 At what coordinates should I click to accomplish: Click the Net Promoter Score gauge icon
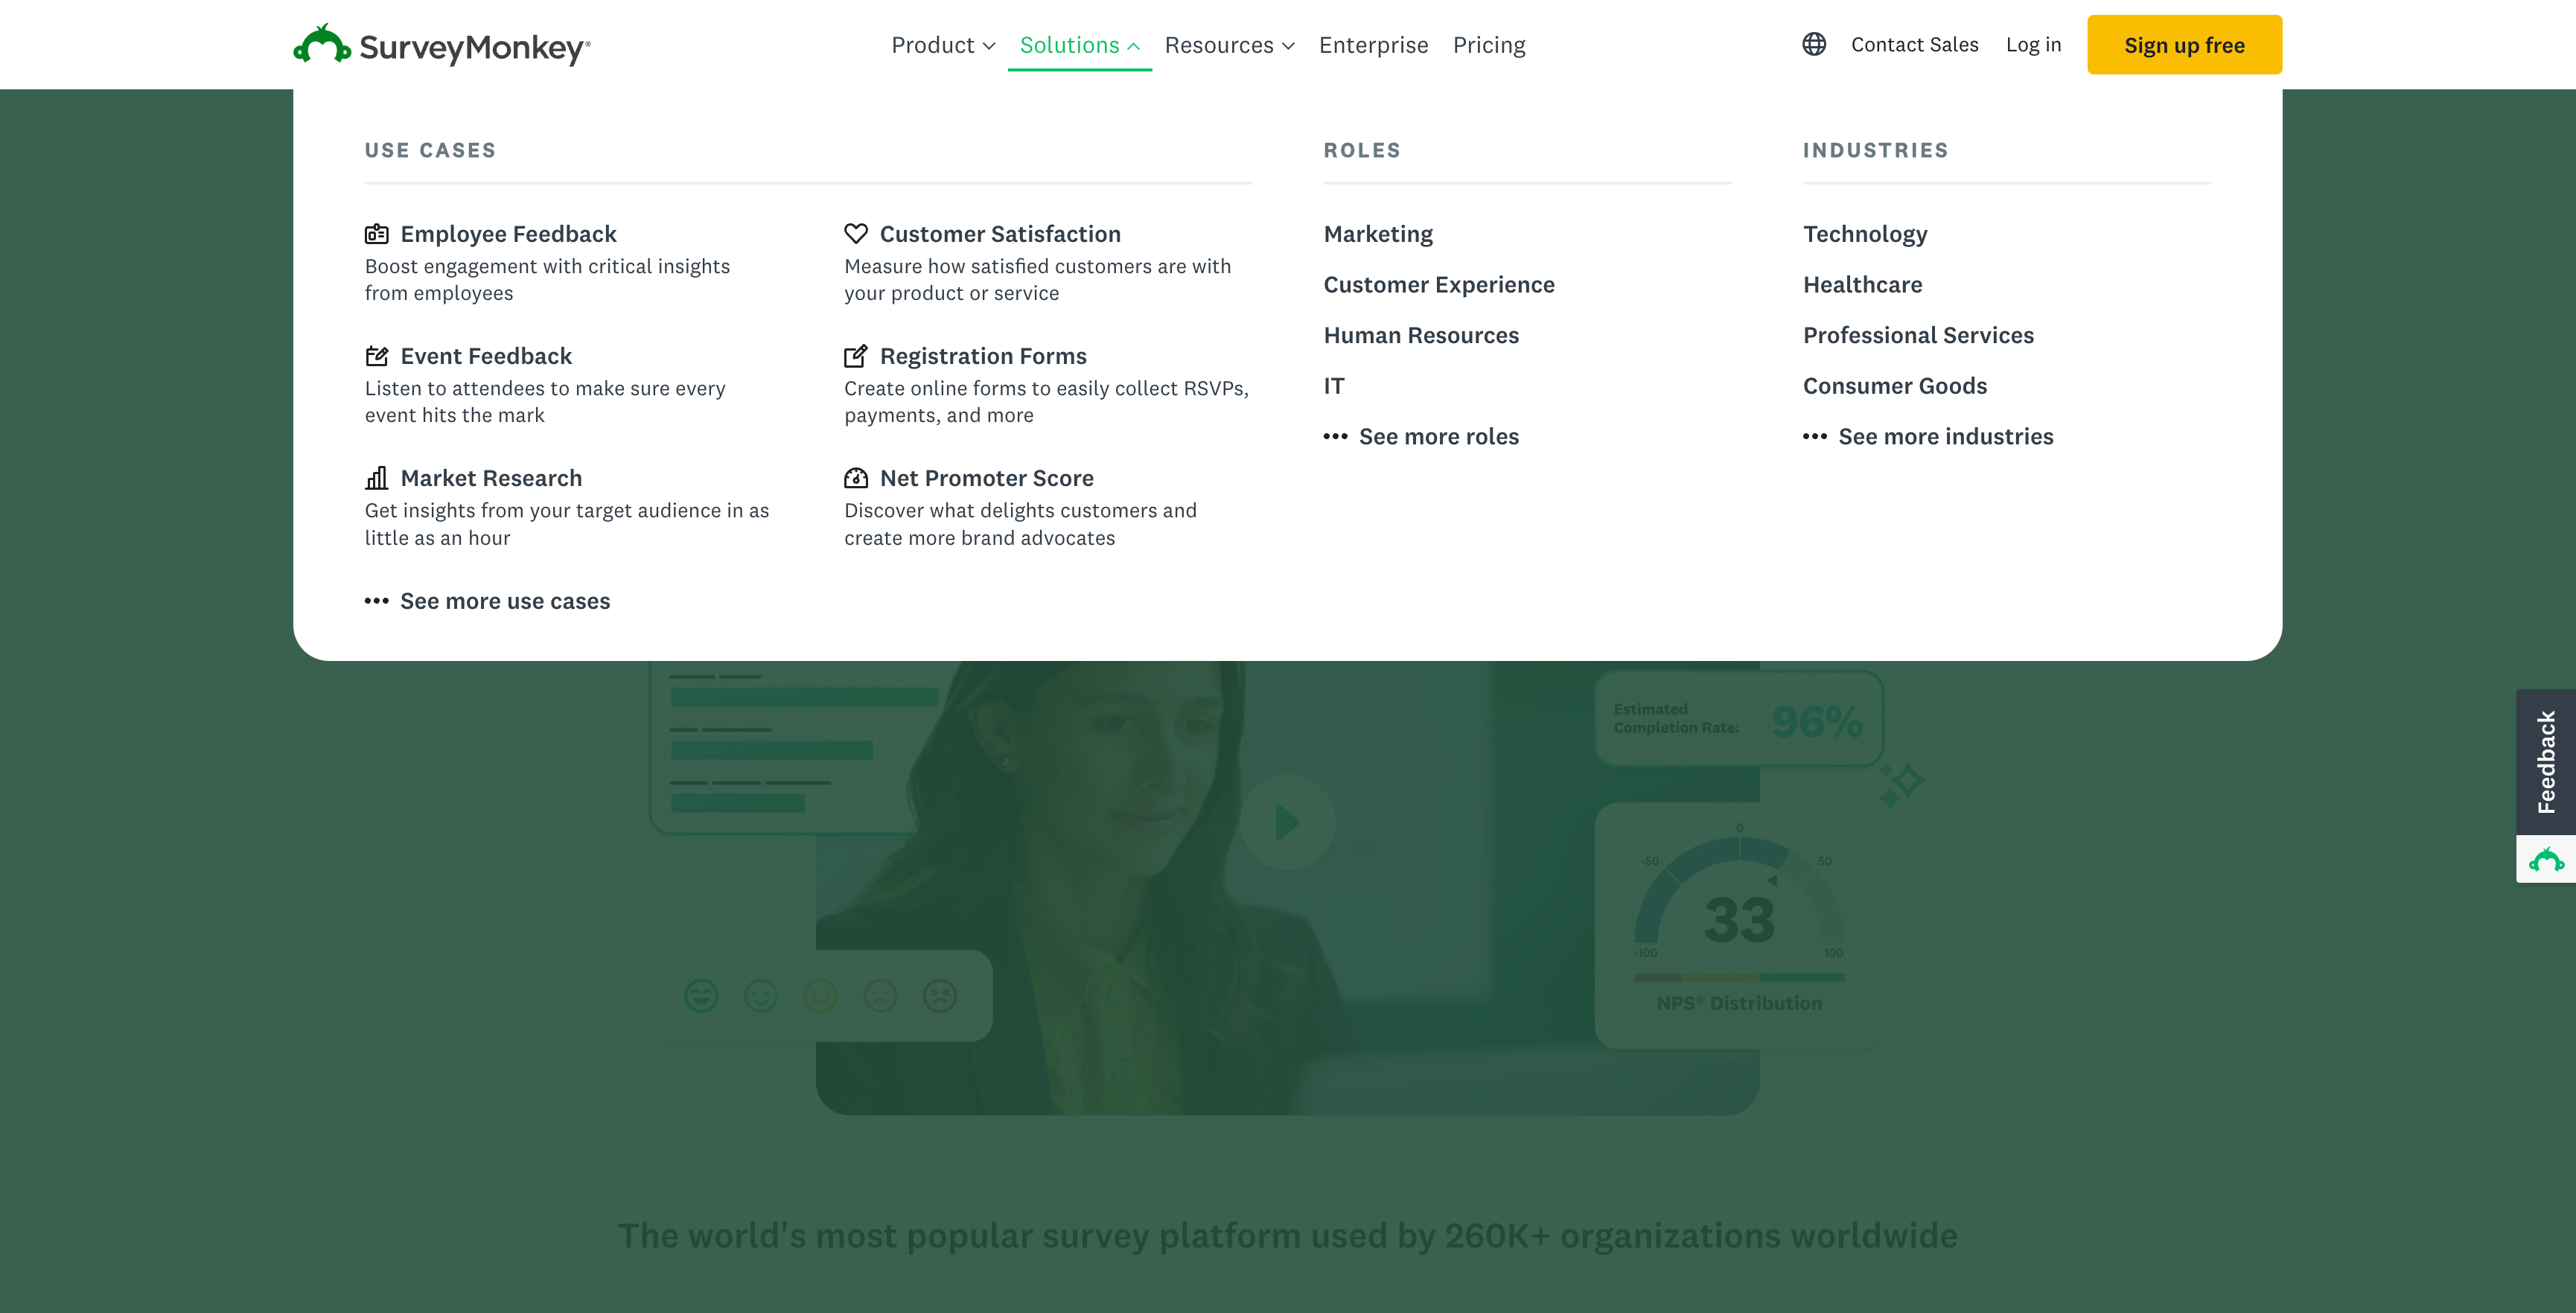tap(855, 478)
